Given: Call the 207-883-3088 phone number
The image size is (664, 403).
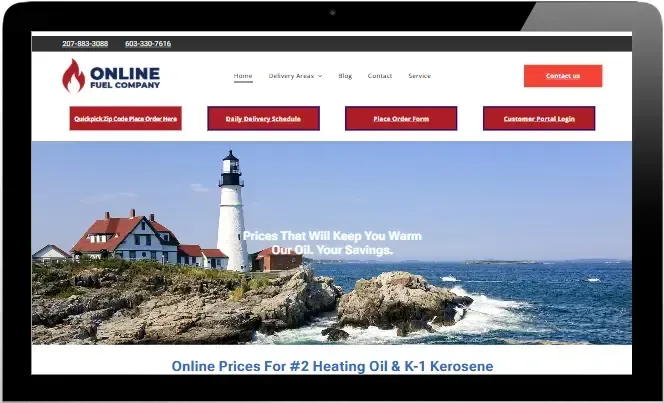Looking at the screenshot, I should (85, 44).
